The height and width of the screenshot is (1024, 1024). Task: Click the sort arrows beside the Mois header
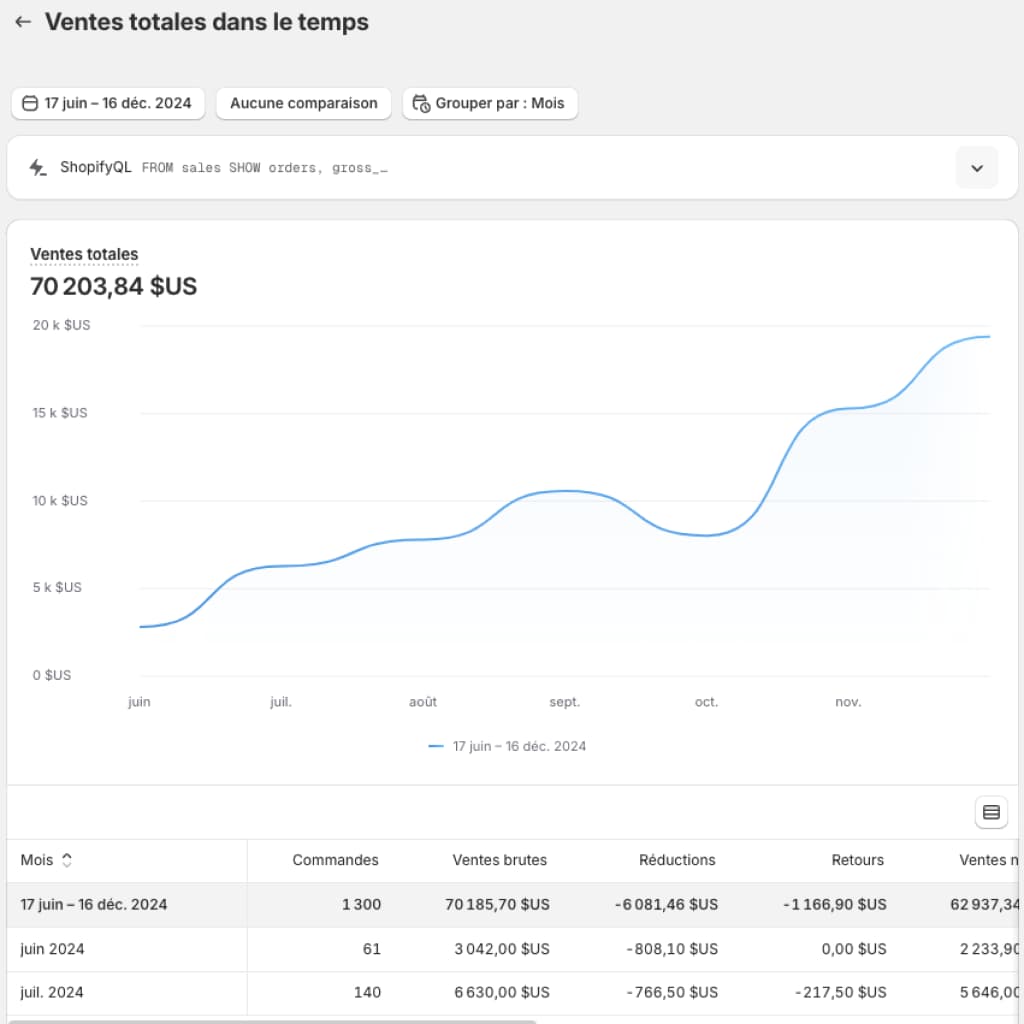66,860
